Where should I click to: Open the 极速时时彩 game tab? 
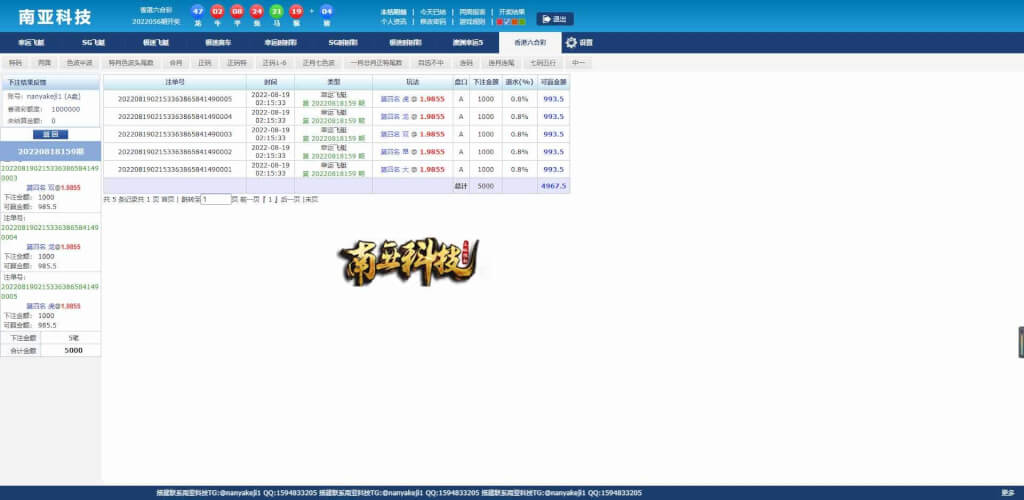coord(405,42)
